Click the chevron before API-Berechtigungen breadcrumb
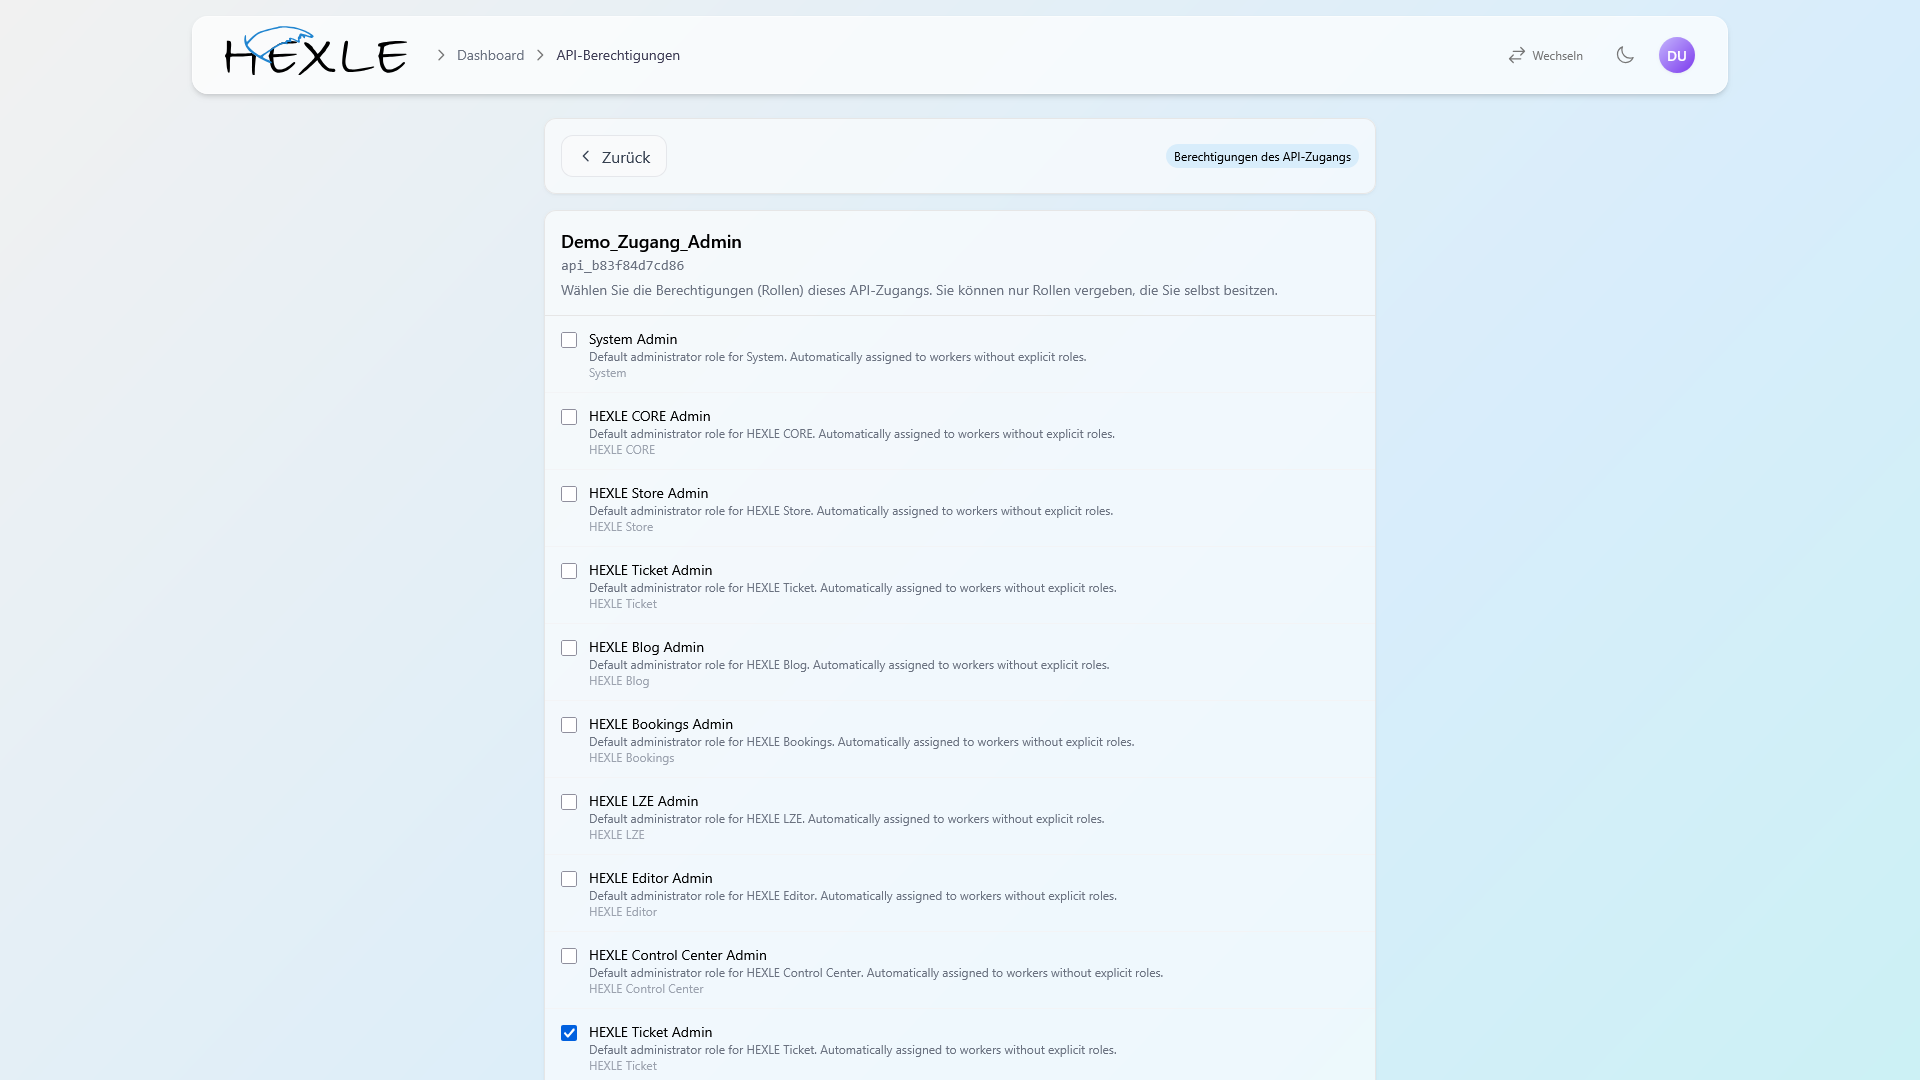1920x1080 pixels. coord(540,55)
